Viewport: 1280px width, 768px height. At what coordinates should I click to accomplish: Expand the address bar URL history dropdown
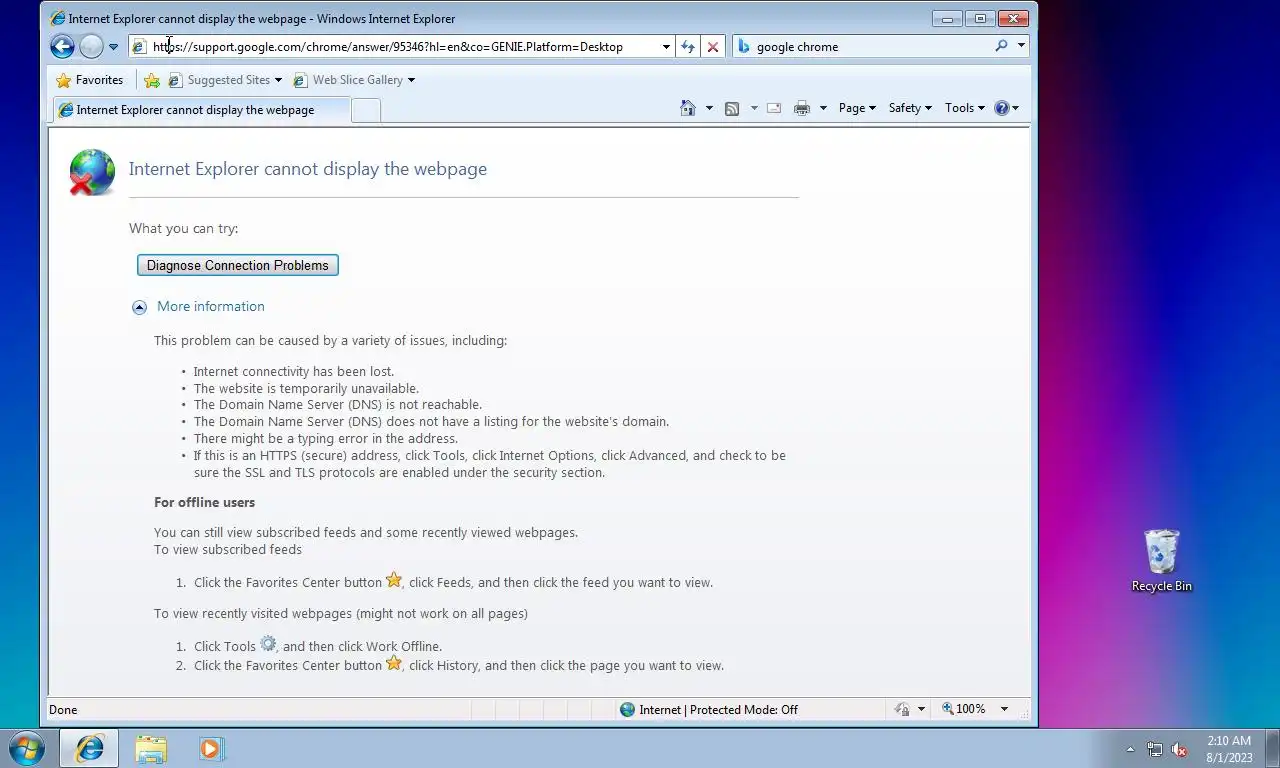pos(666,47)
